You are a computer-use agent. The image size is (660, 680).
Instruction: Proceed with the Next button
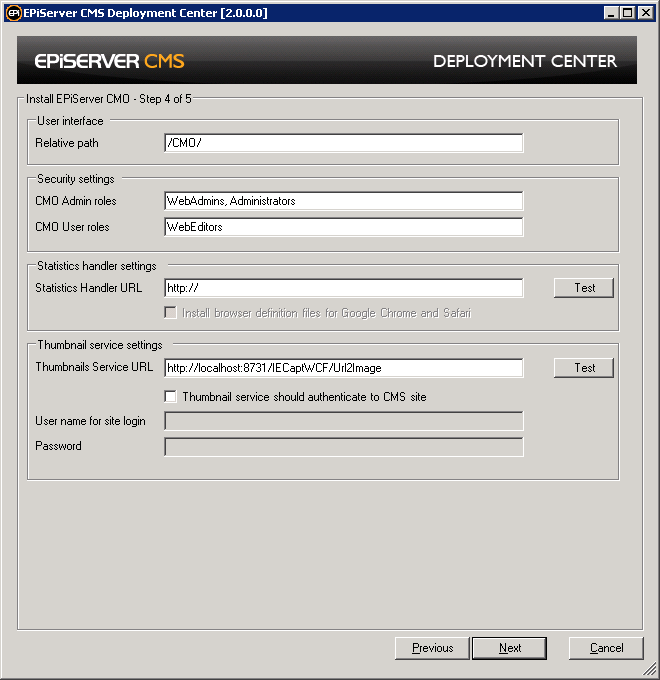(510, 648)
